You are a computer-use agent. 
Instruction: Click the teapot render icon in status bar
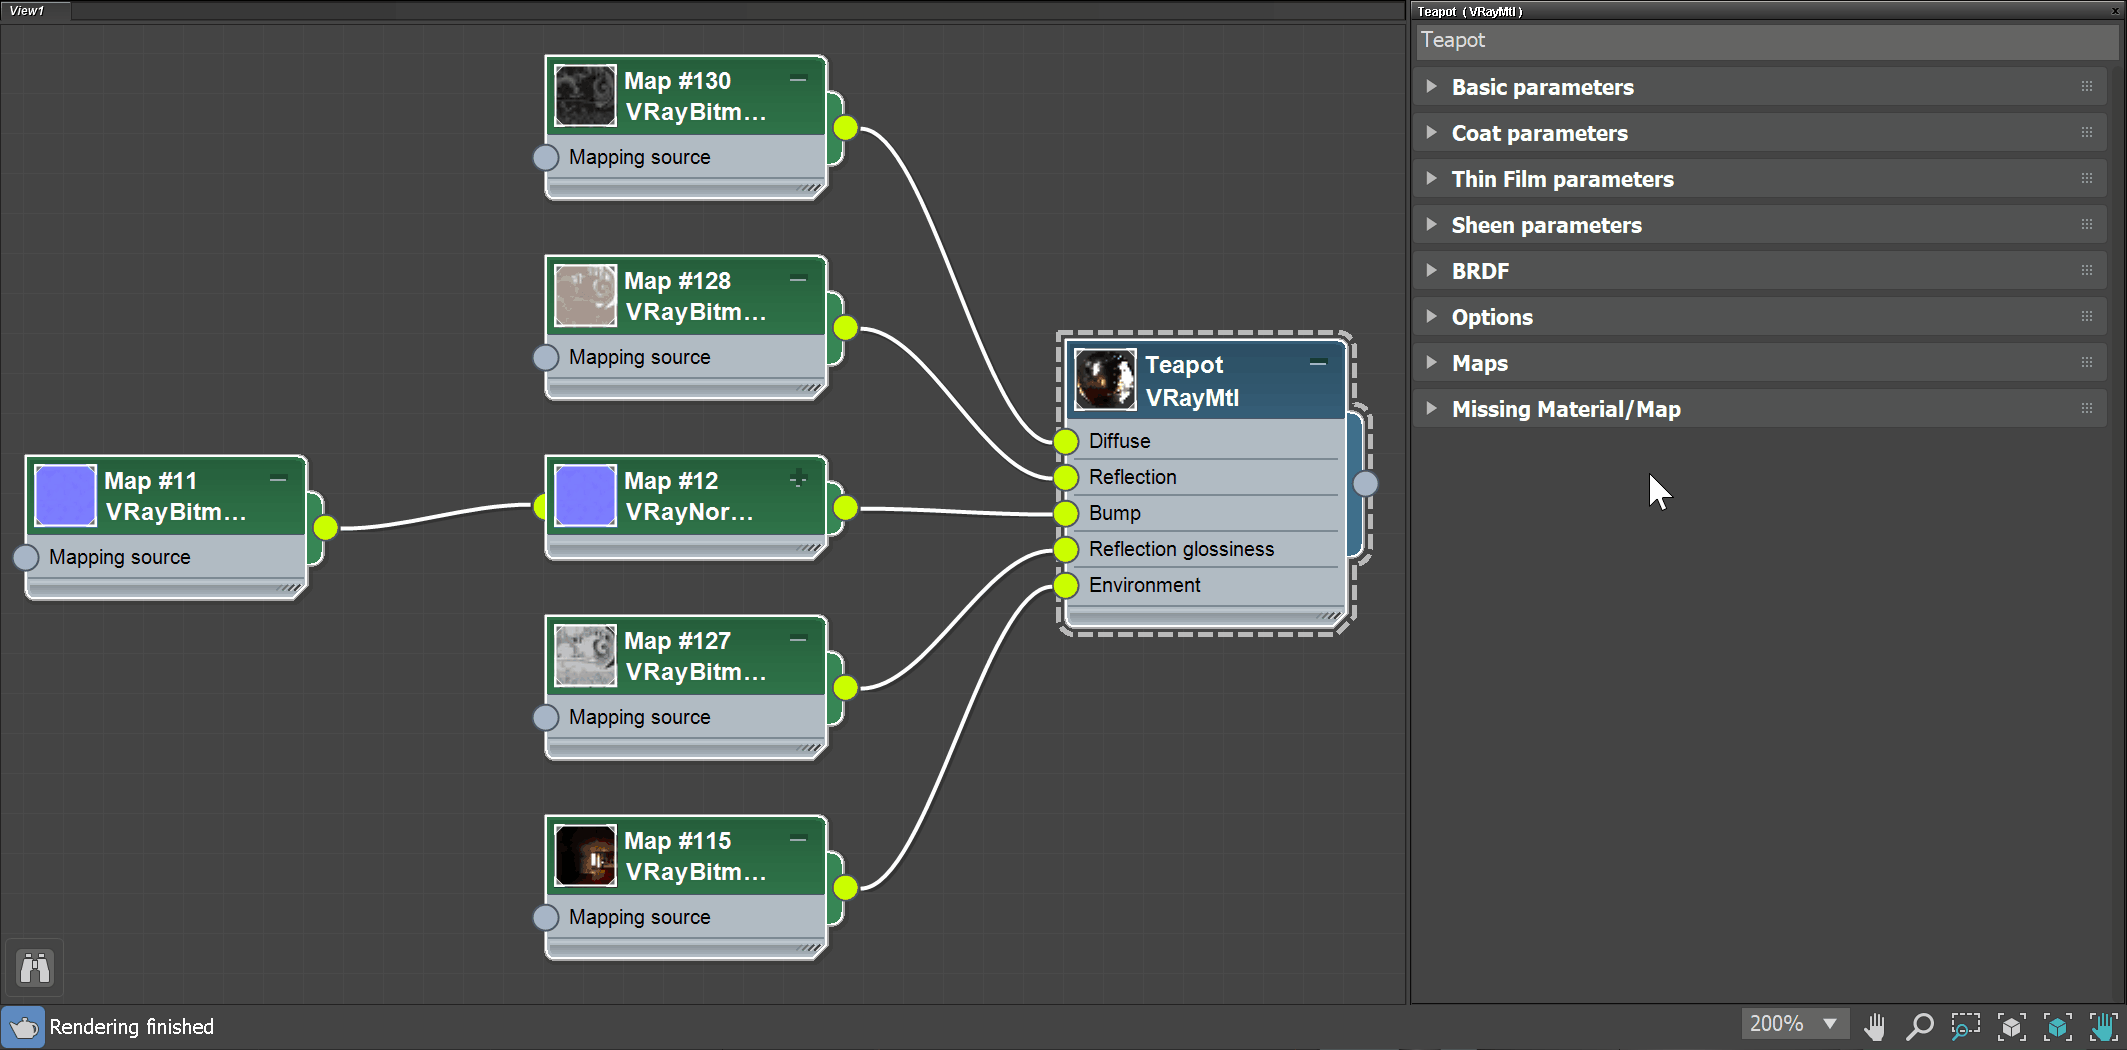pyautogui.click(x=23, y=1027)
